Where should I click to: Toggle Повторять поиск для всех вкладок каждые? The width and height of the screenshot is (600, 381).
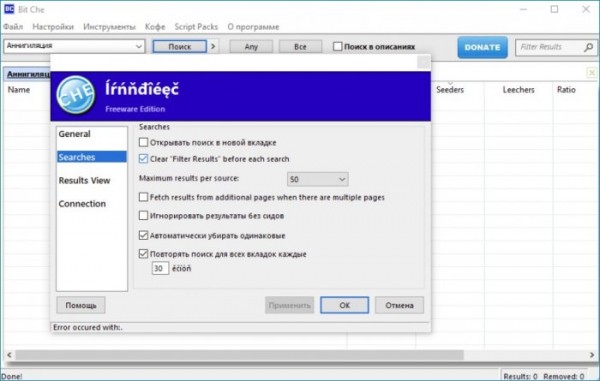coord(143,254)
